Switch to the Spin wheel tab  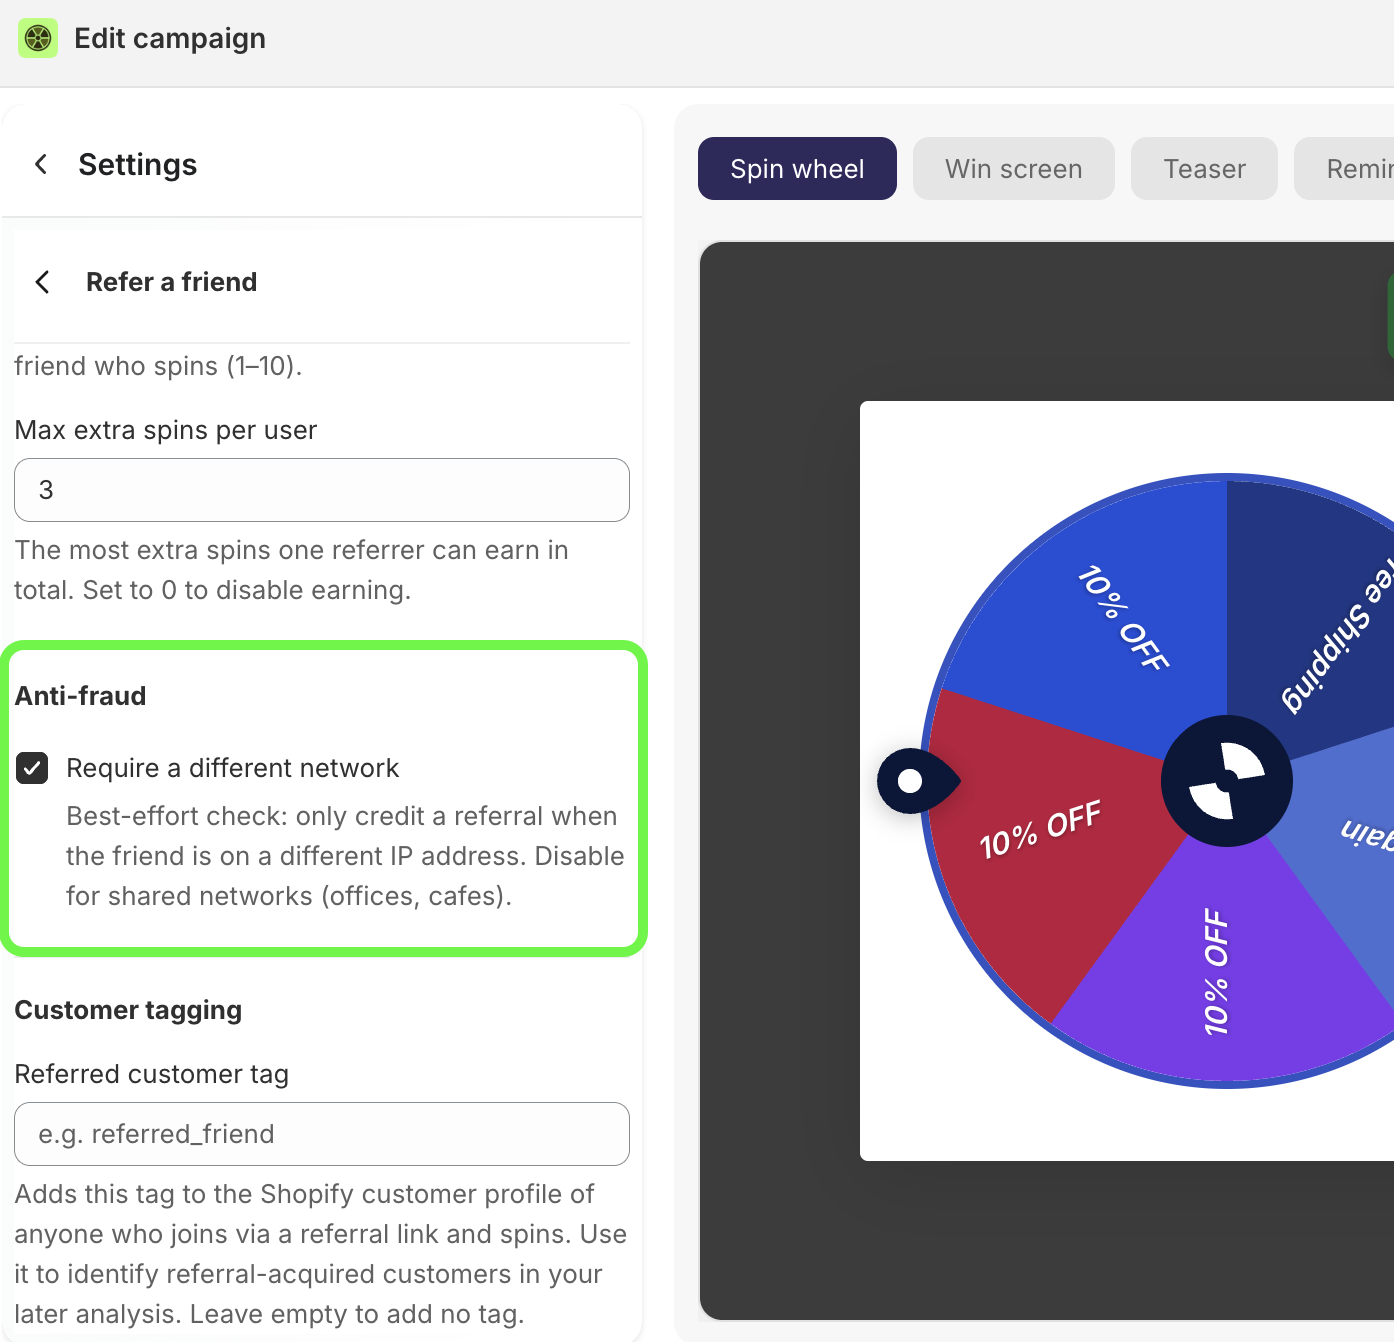pos(797,168)
